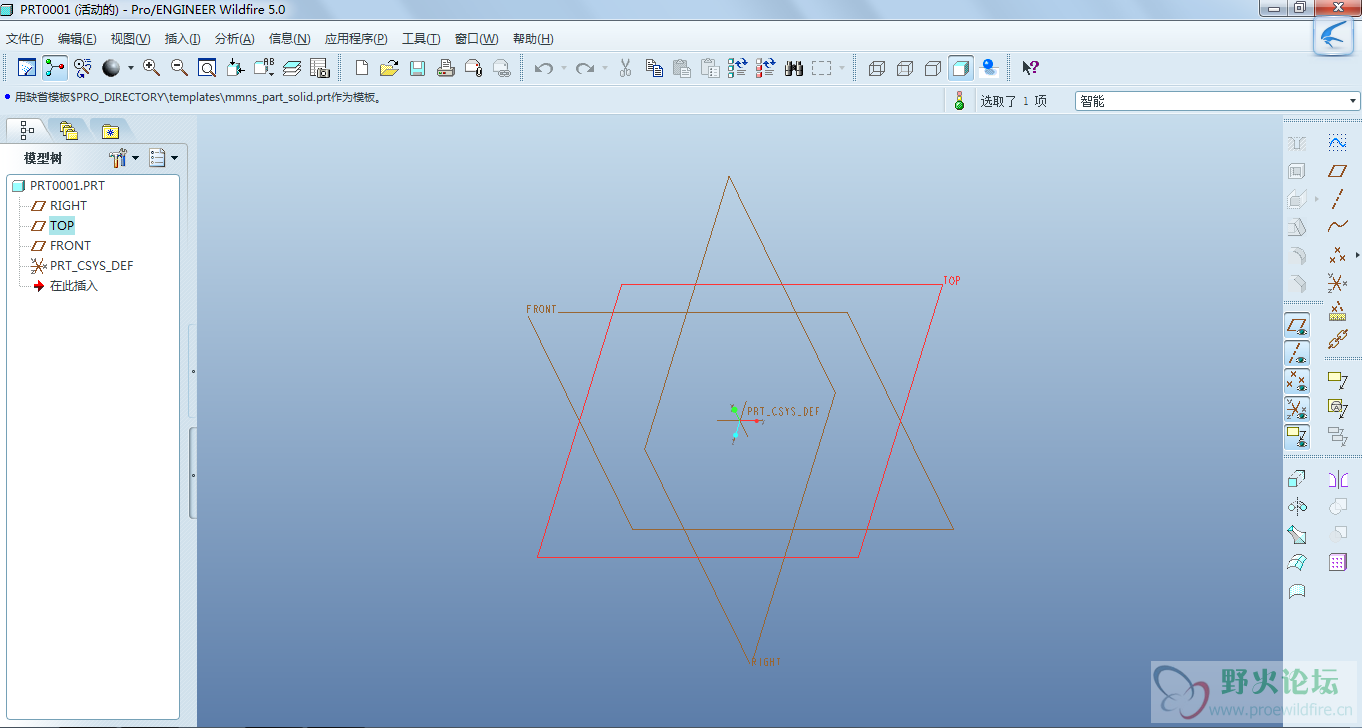This screenshot has height=728, width=1362.
Task: Expand the Datum Point tool flyout arrow
Action: coord(1357,255)
